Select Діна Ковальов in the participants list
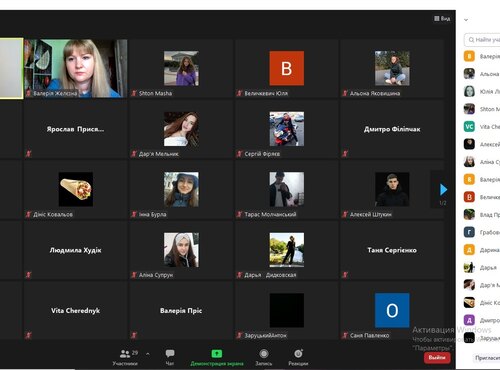Viewport: 500px width, 370px height. [x=482, y=303]
